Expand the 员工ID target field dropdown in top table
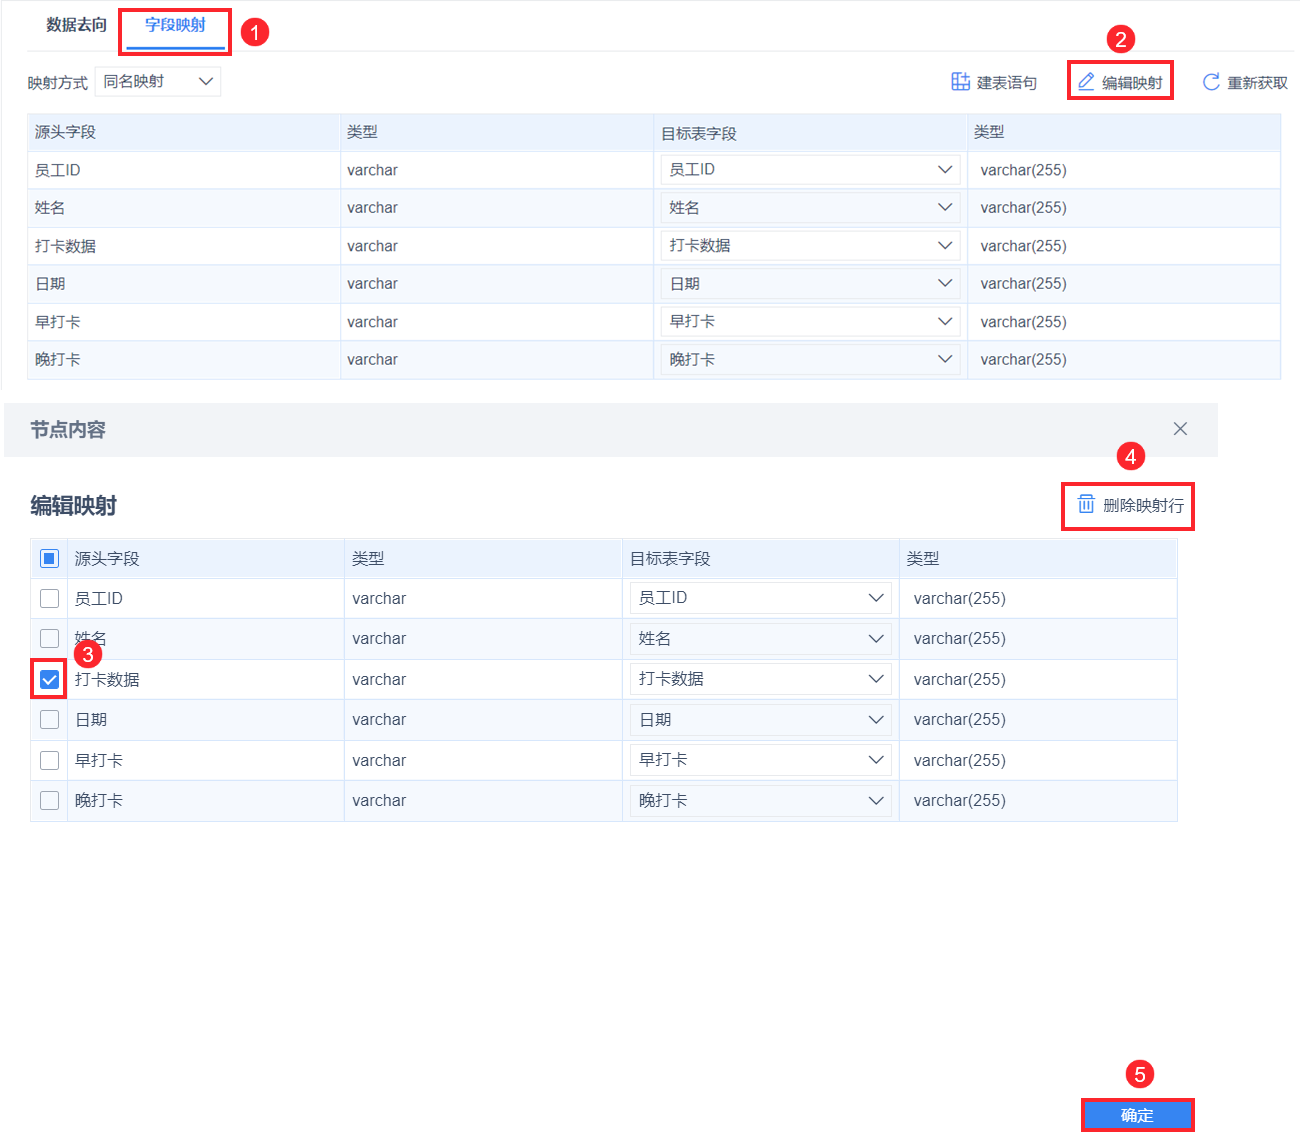 (810, 170)
